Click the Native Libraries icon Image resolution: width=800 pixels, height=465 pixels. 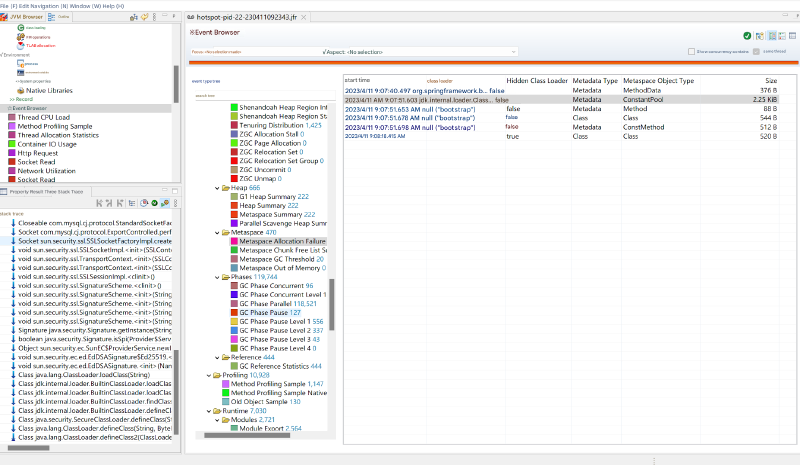point(19,90)
